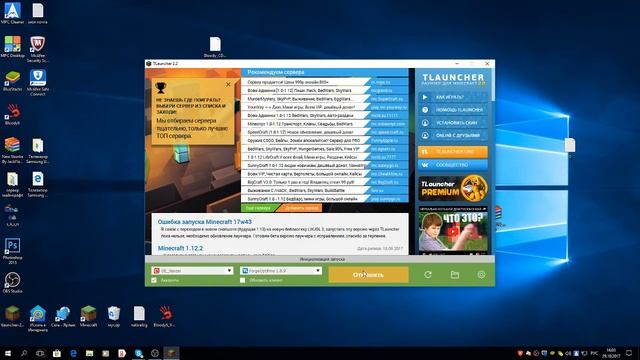Open the OBS Studio desktop shortcut
Image resolution: width=640 pixels, height=360 pixels.
(x=12, y=283)
